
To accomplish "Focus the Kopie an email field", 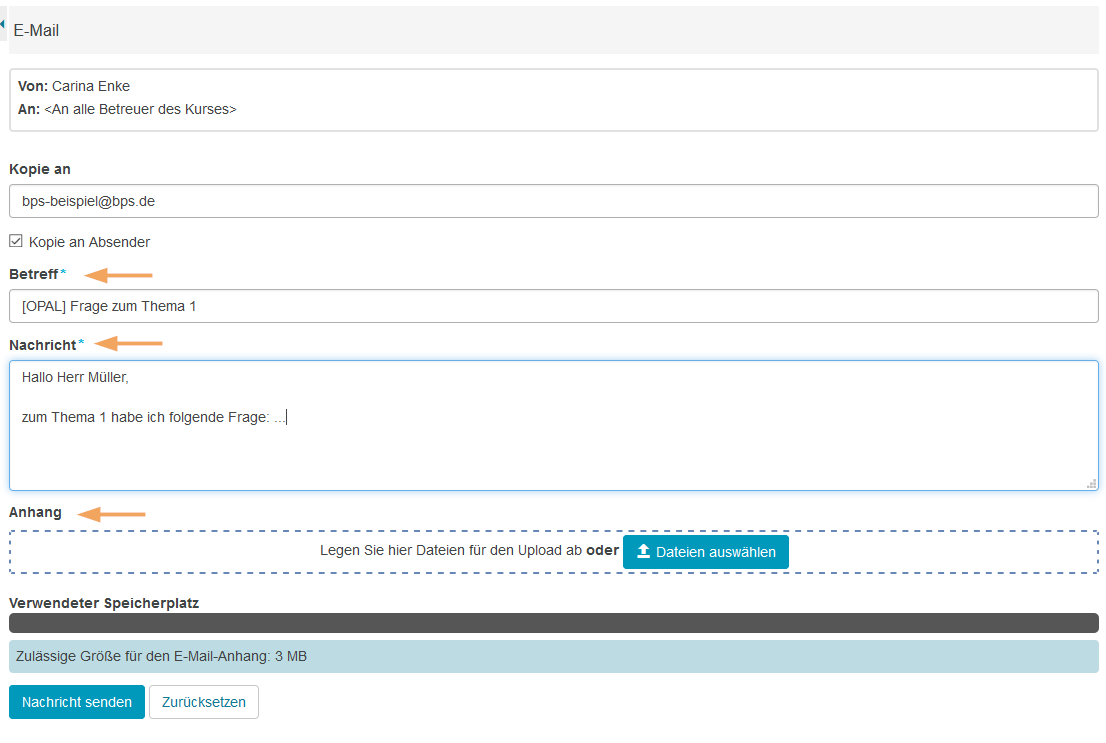I will coord(553,201).
